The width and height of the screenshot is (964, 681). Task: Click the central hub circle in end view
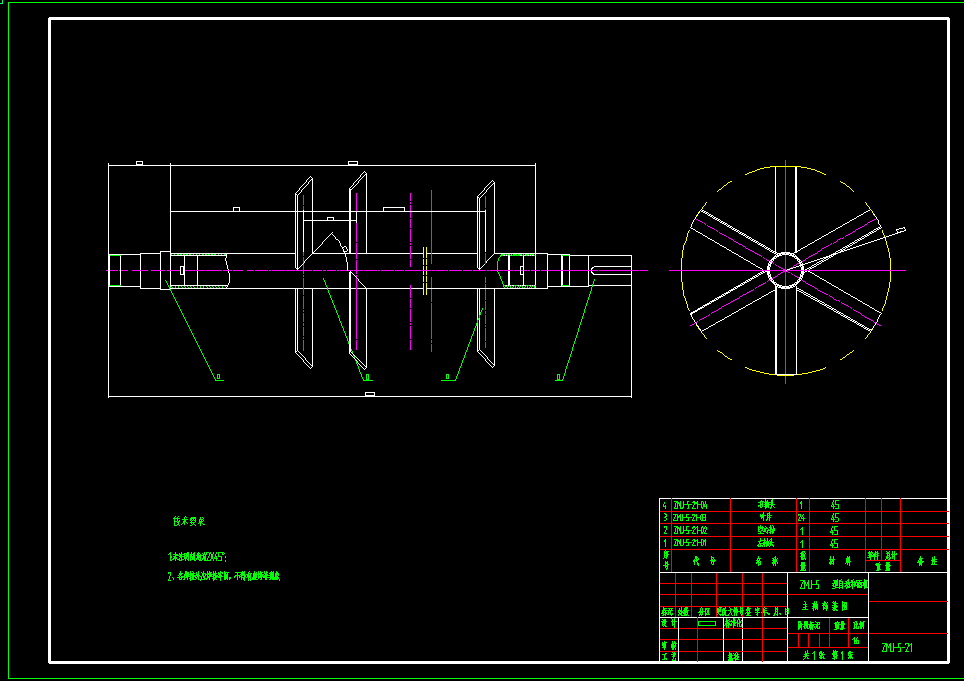coord(785,270)
